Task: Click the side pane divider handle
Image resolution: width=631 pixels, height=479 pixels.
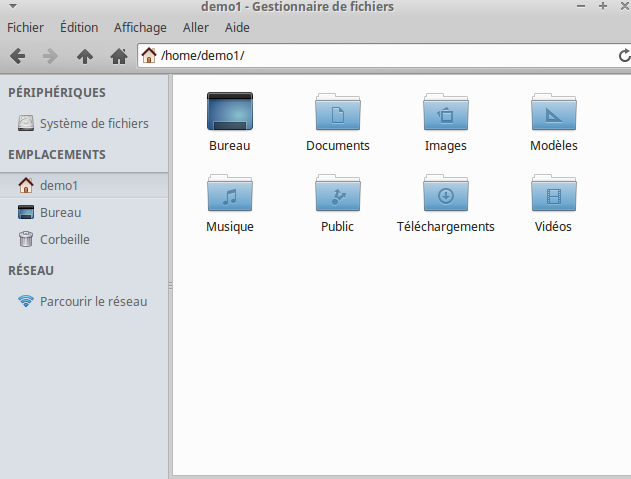Action: [170, 286]
